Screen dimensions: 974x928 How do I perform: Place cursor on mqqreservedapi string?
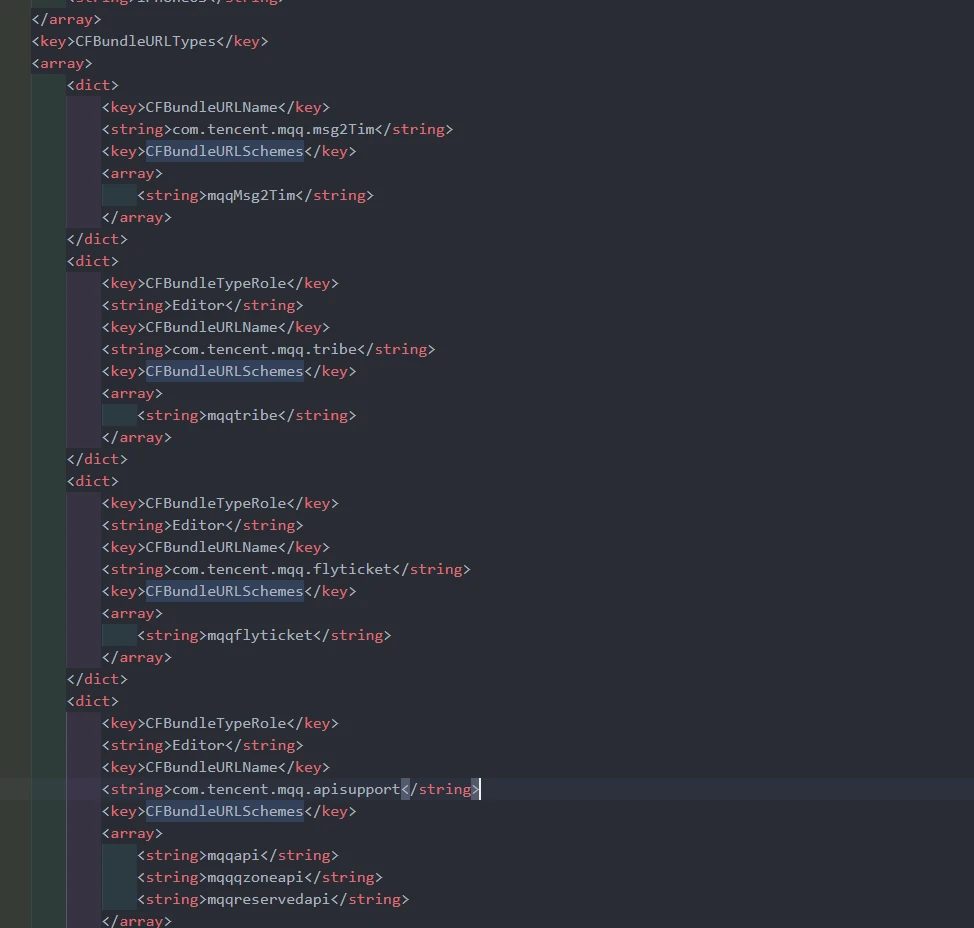click(267, 899)
